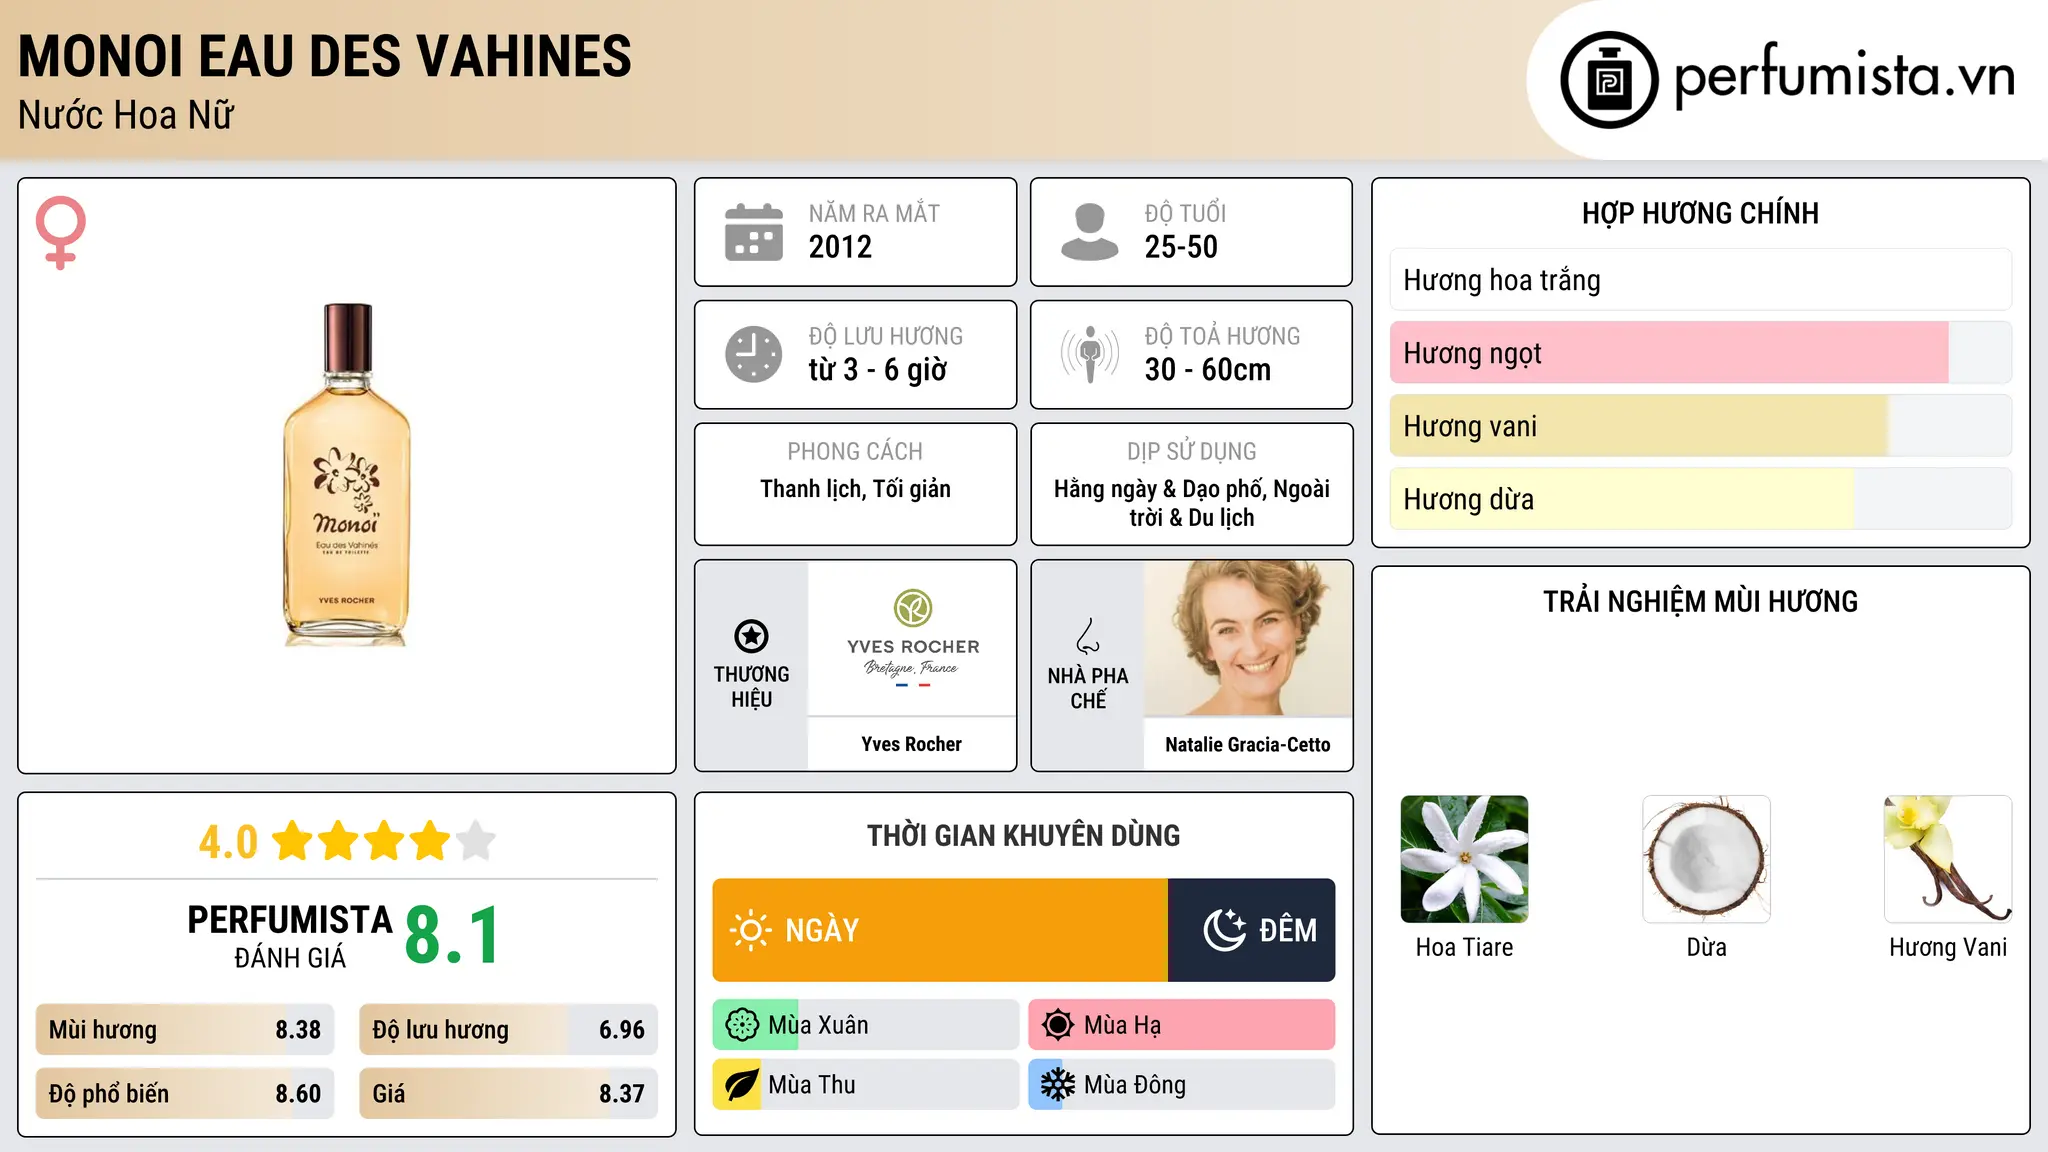Tap the sun icon for Mùa Hạ
Viewport: 2048px width, 1152px height.
(1058, 1025)
